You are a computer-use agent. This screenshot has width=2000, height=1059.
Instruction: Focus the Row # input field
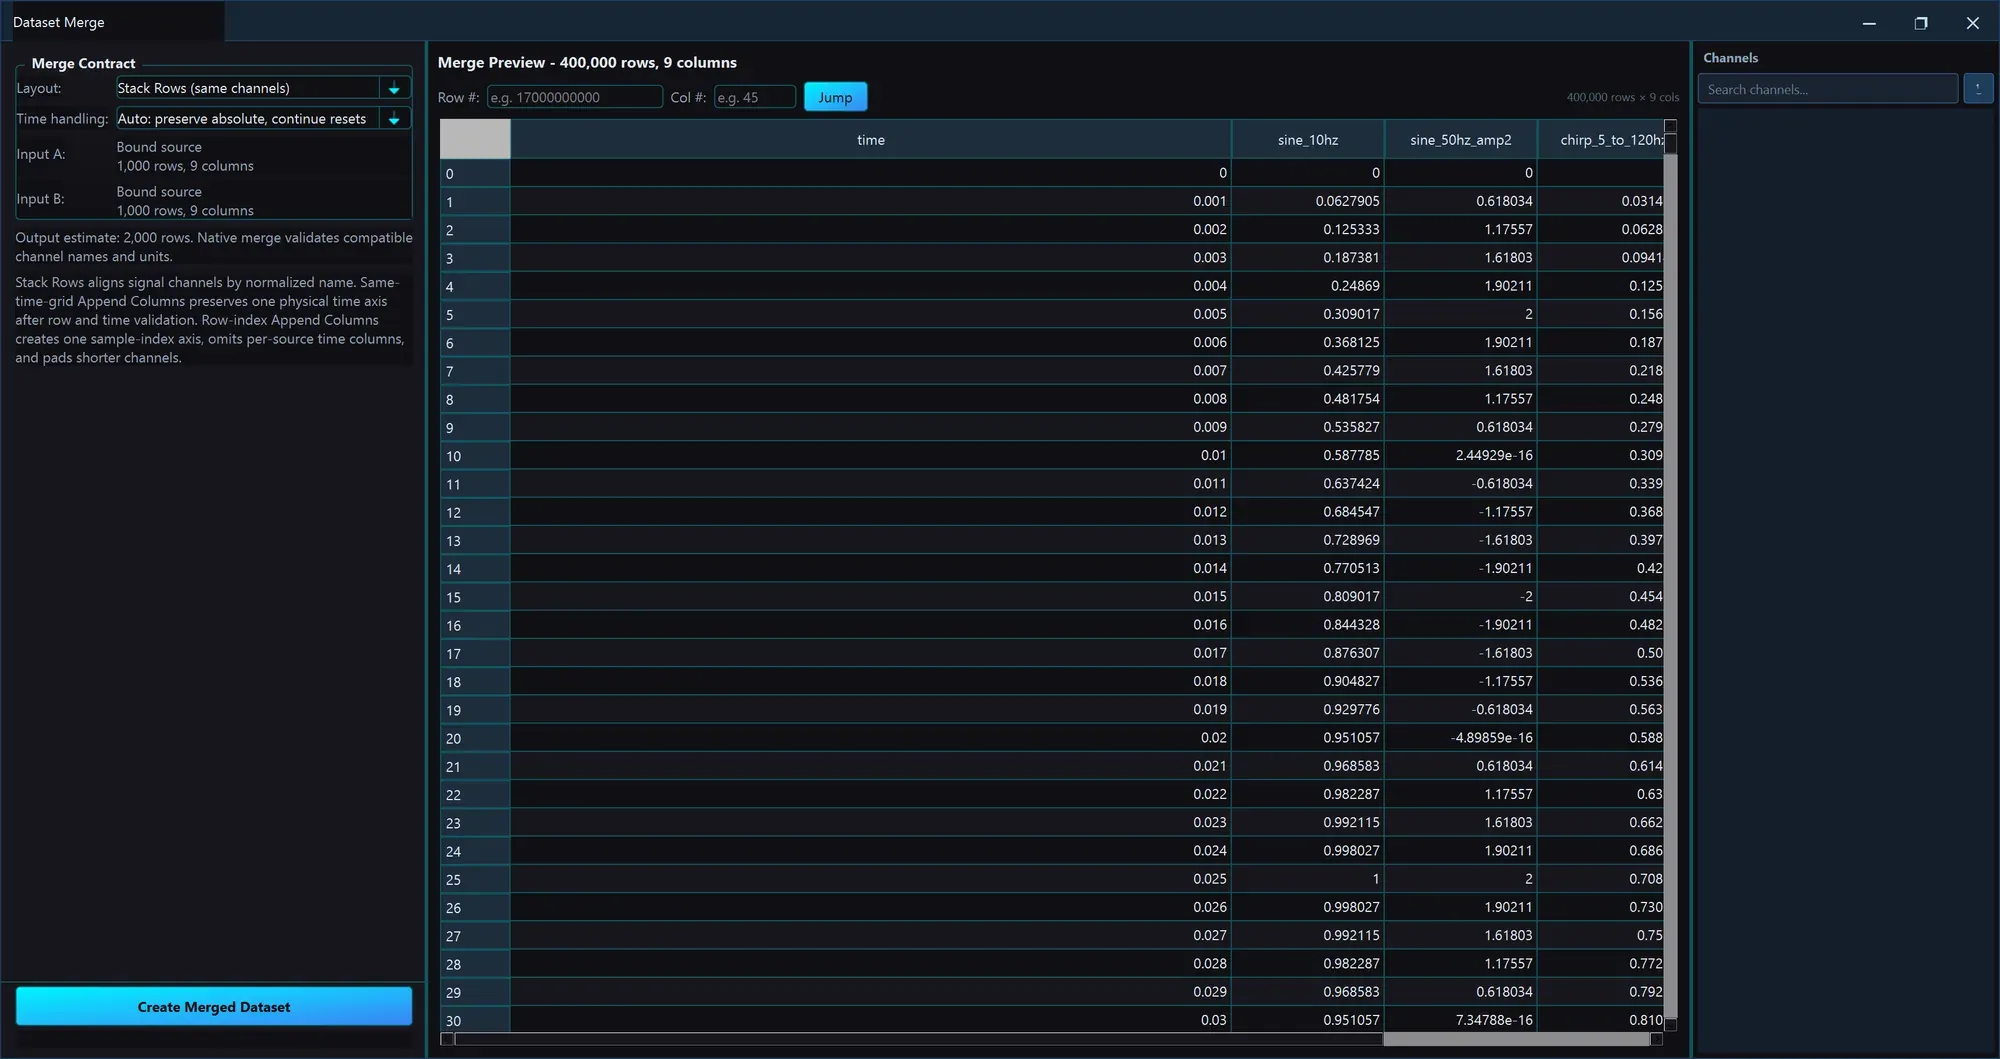coord(574,97)
